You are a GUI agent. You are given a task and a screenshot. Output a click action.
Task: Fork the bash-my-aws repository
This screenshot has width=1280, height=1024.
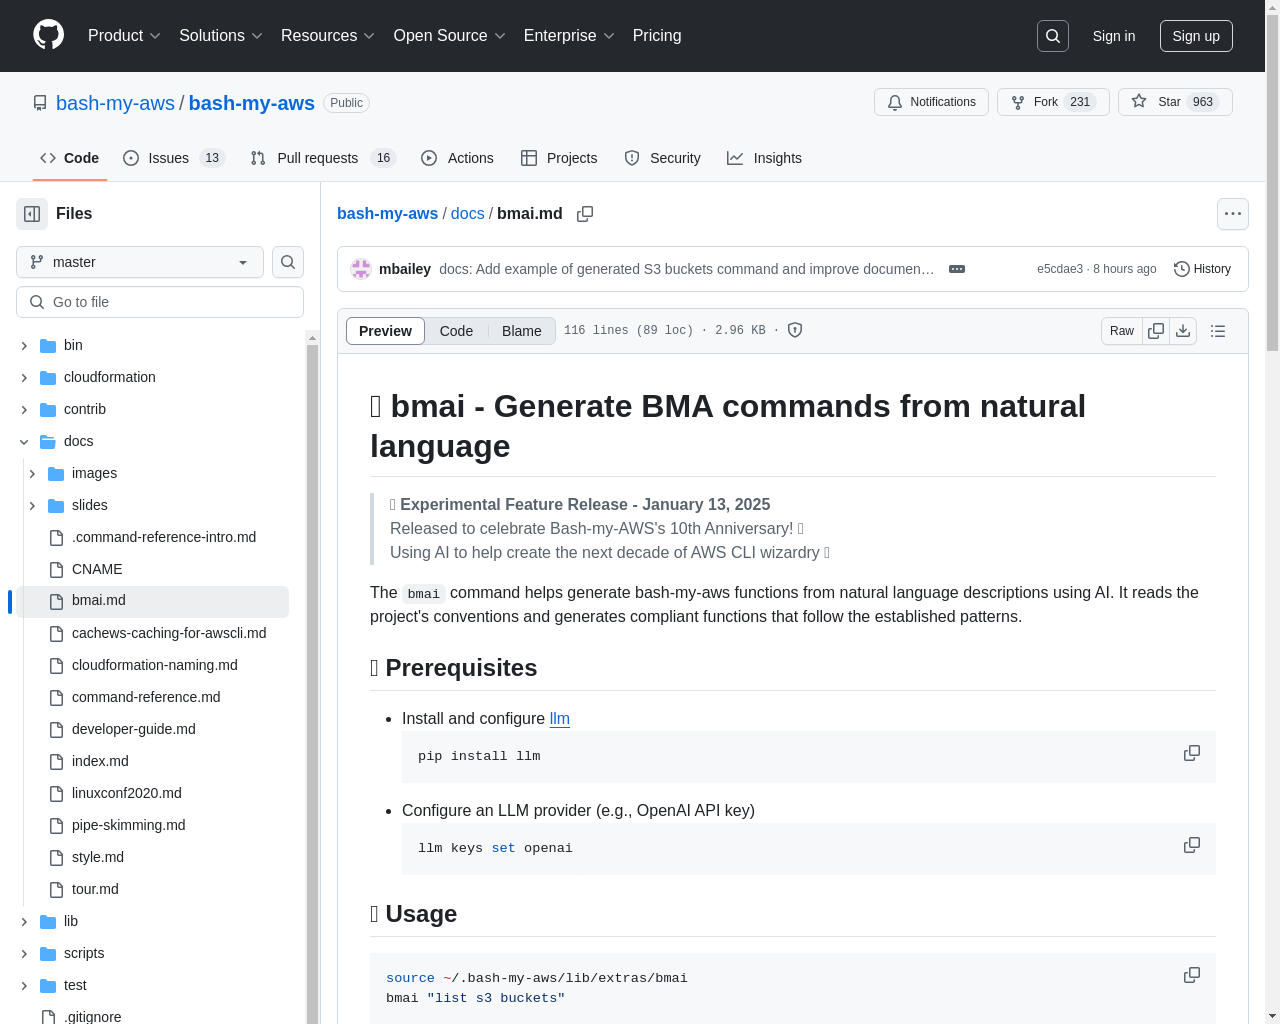[1053, 102]
